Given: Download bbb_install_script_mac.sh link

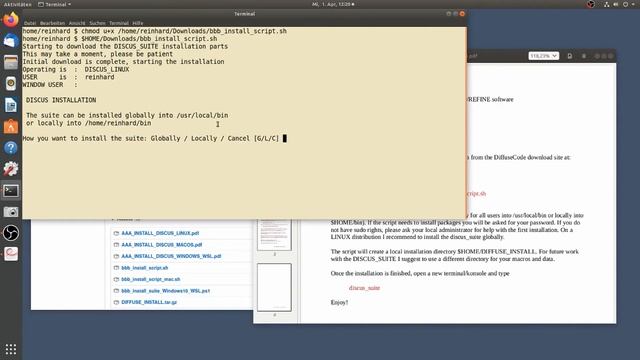Looking at the screenshot, I should [151, 280].
